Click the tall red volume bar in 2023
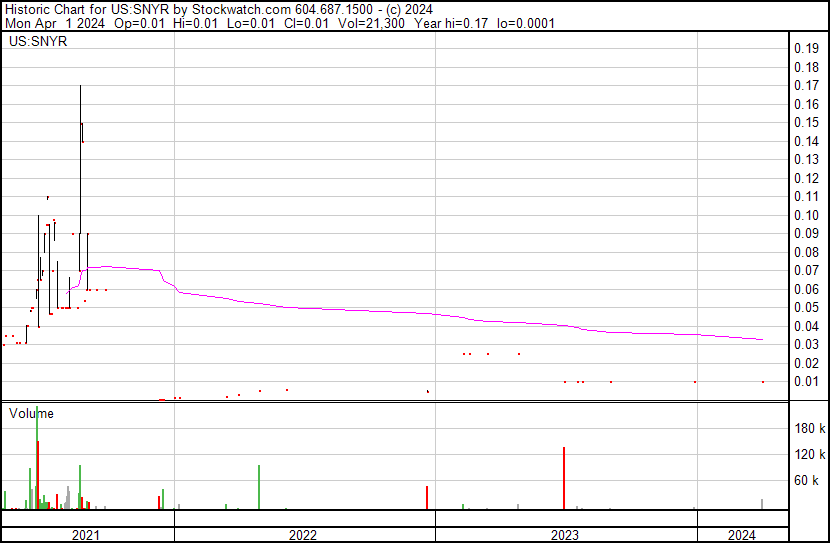Screen dimensions: 830x543 pyautogui.click(x=564, y=478)
